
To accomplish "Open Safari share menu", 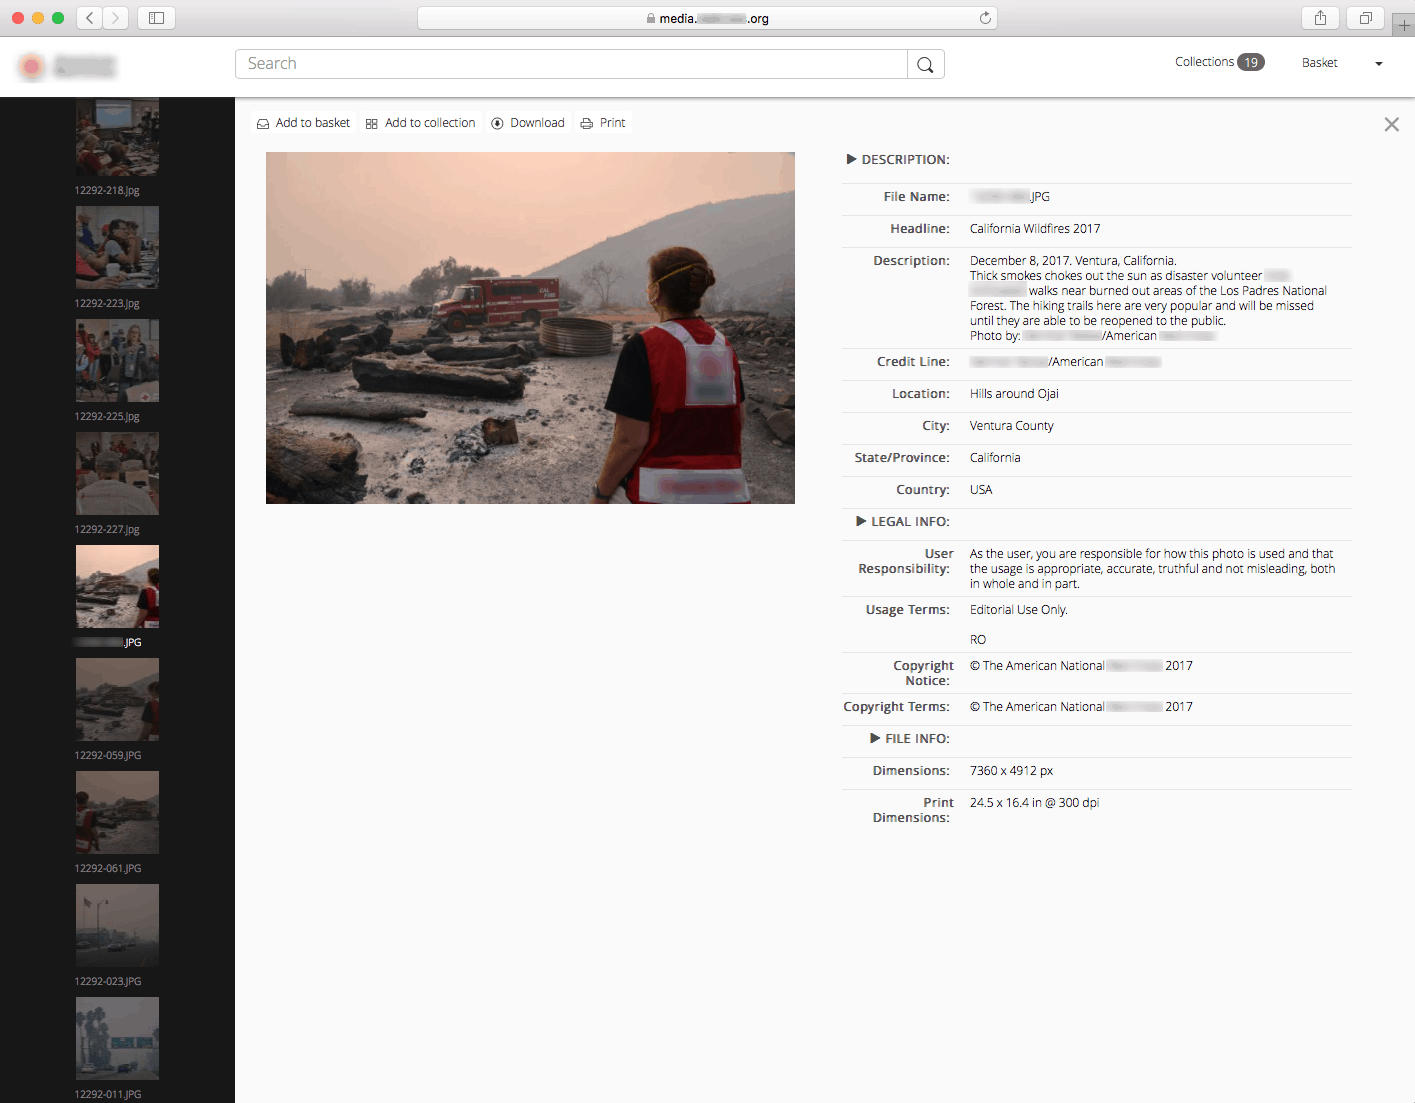I will coord(1320,18).
